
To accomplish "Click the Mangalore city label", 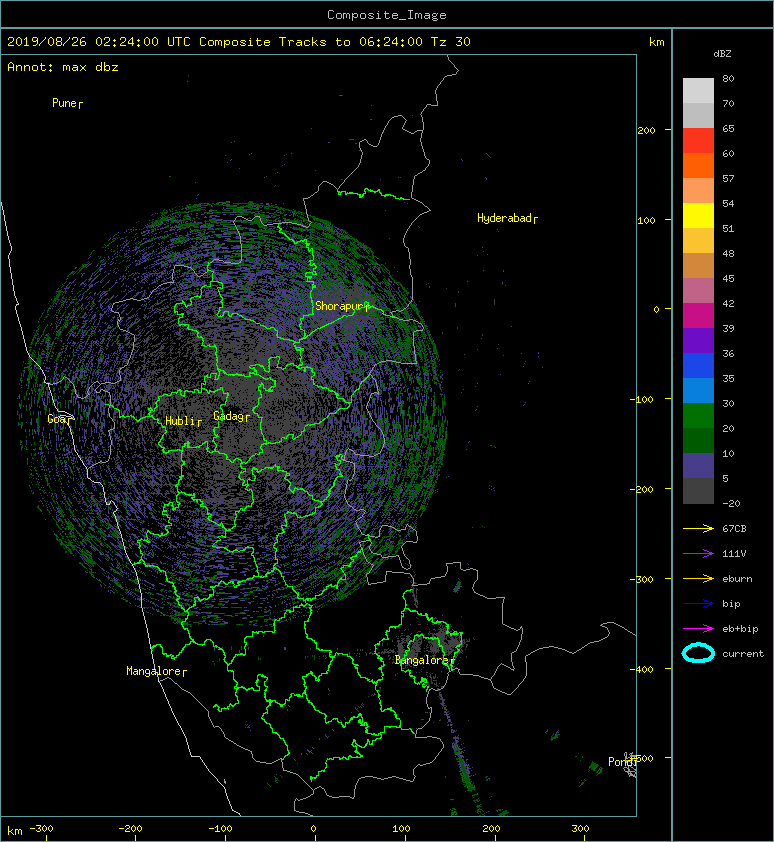I will pyautogui.click(x=154, y=671).
